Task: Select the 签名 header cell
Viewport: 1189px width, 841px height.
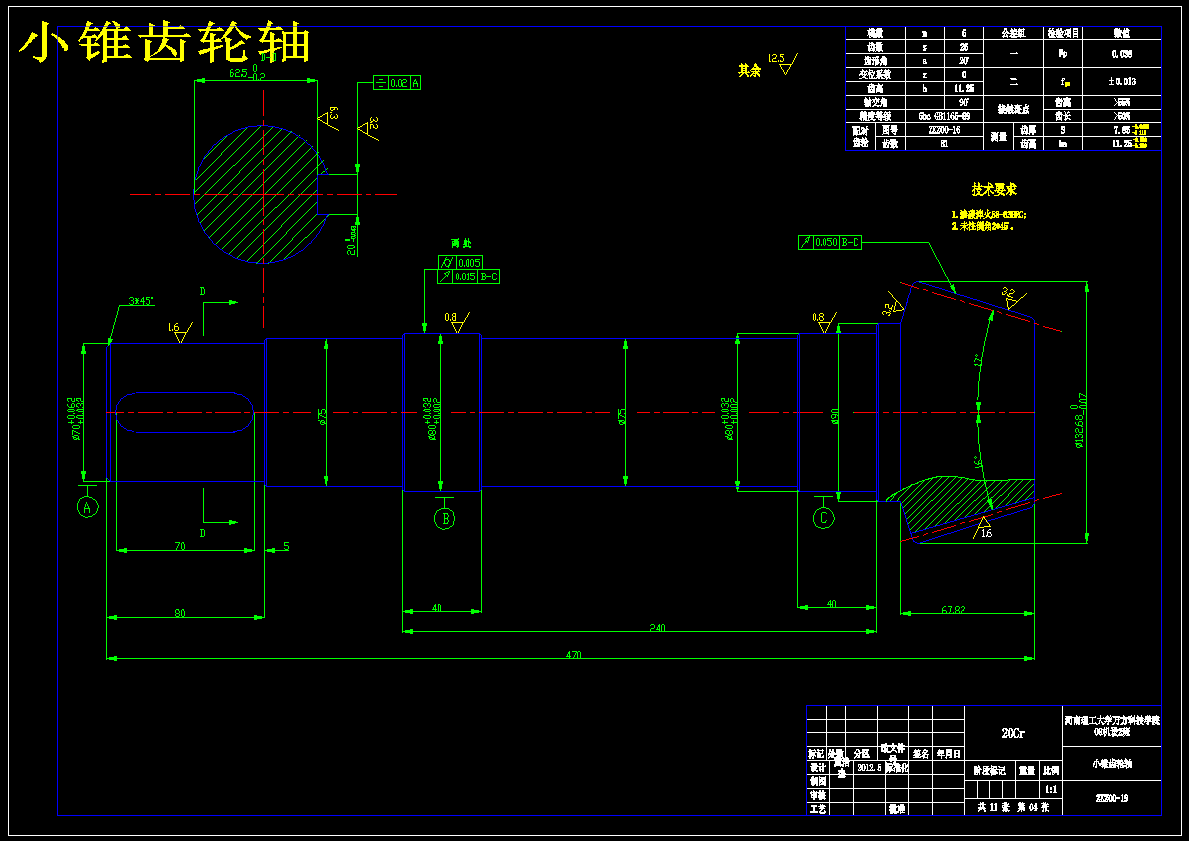Action: (921, 755)
